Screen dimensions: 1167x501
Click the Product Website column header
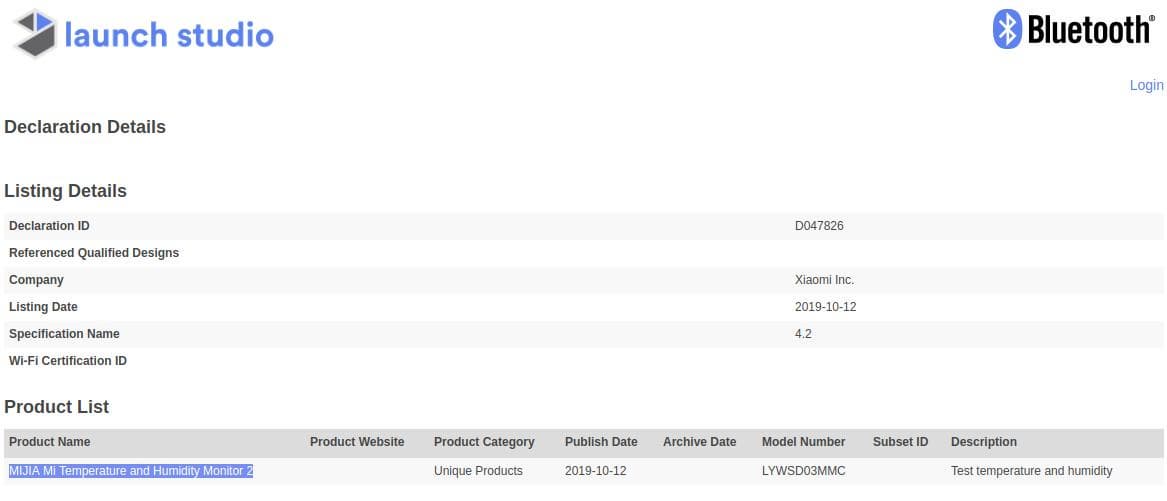[357, 442]
